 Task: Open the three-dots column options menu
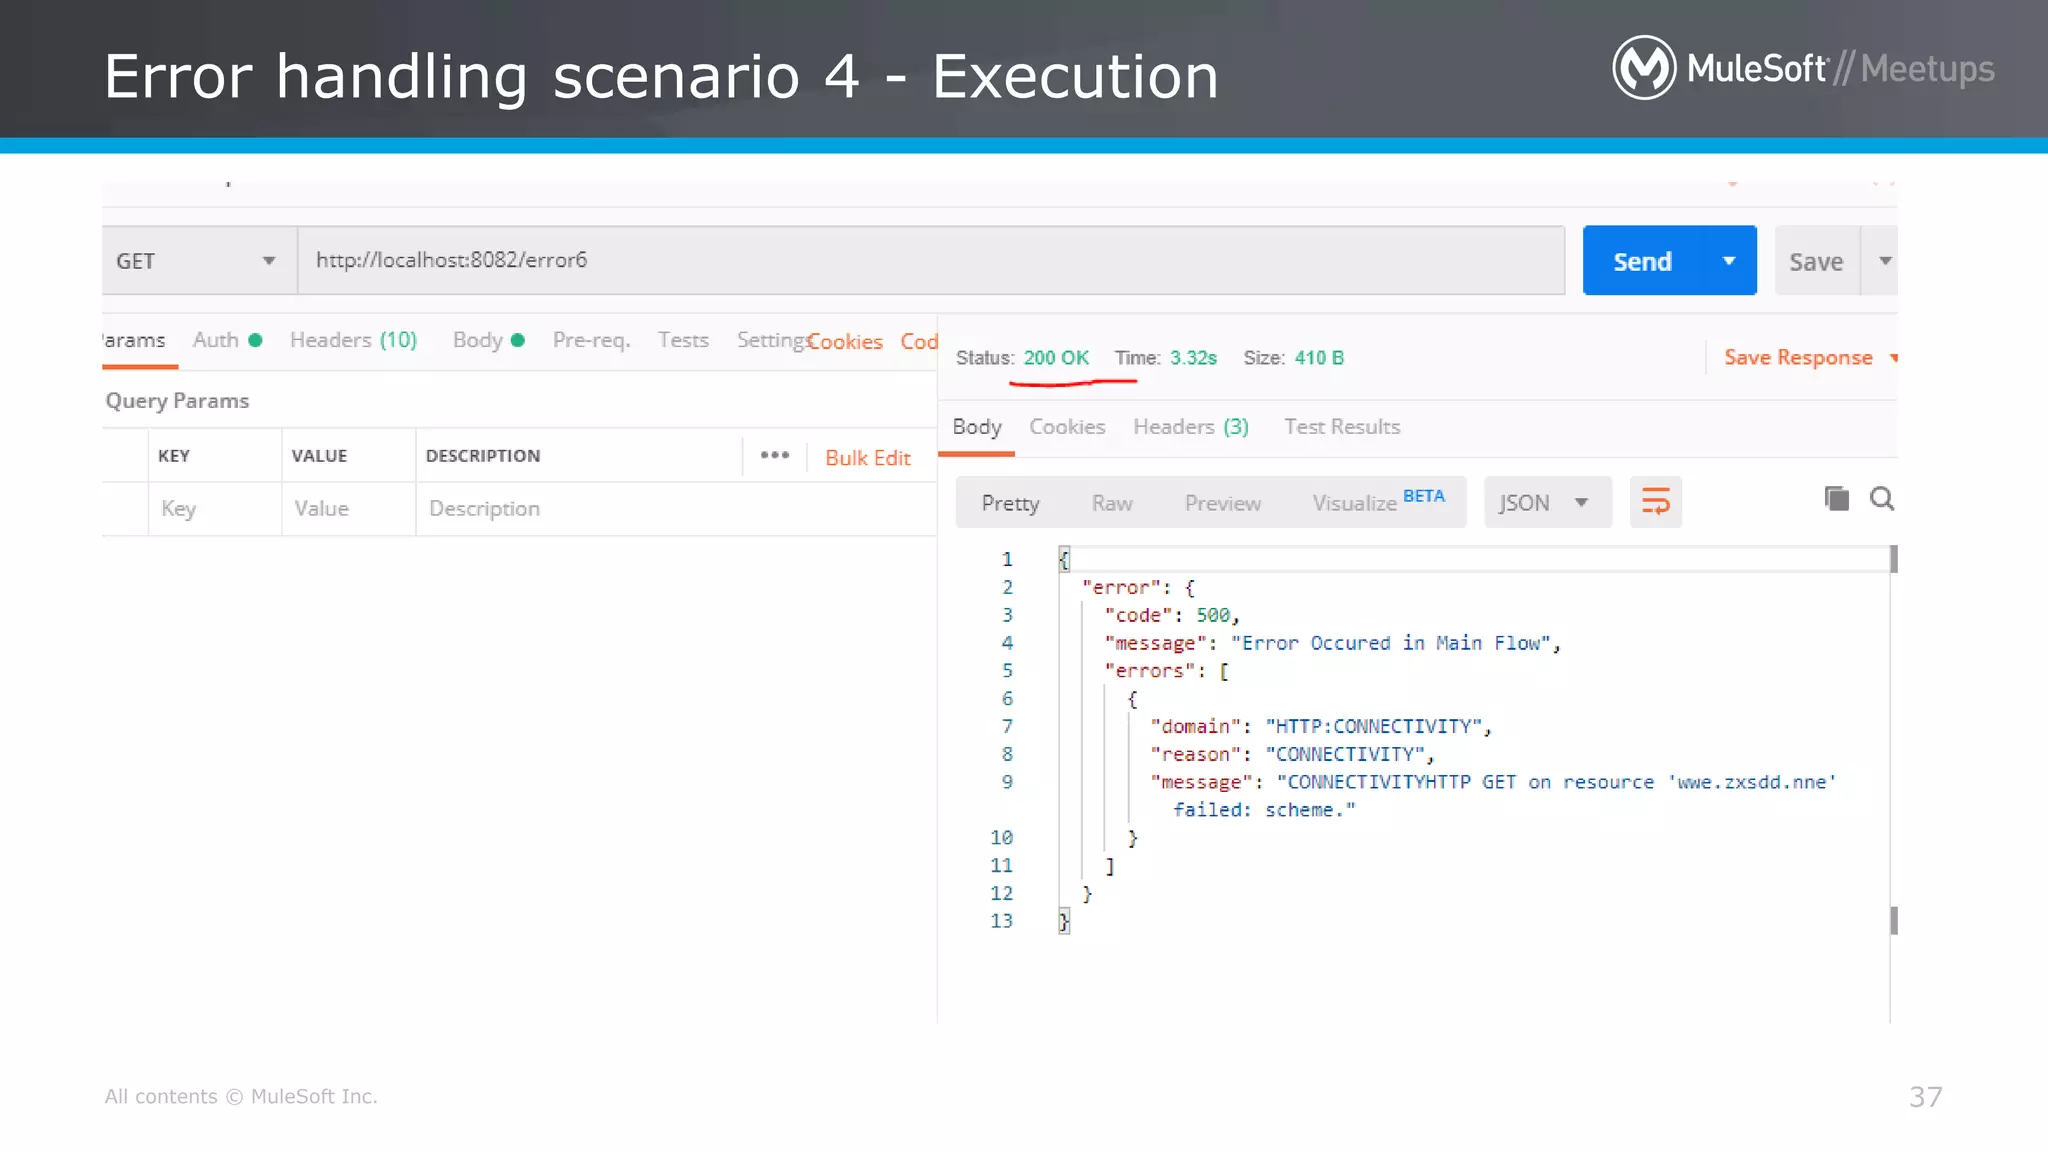[774, 455]
